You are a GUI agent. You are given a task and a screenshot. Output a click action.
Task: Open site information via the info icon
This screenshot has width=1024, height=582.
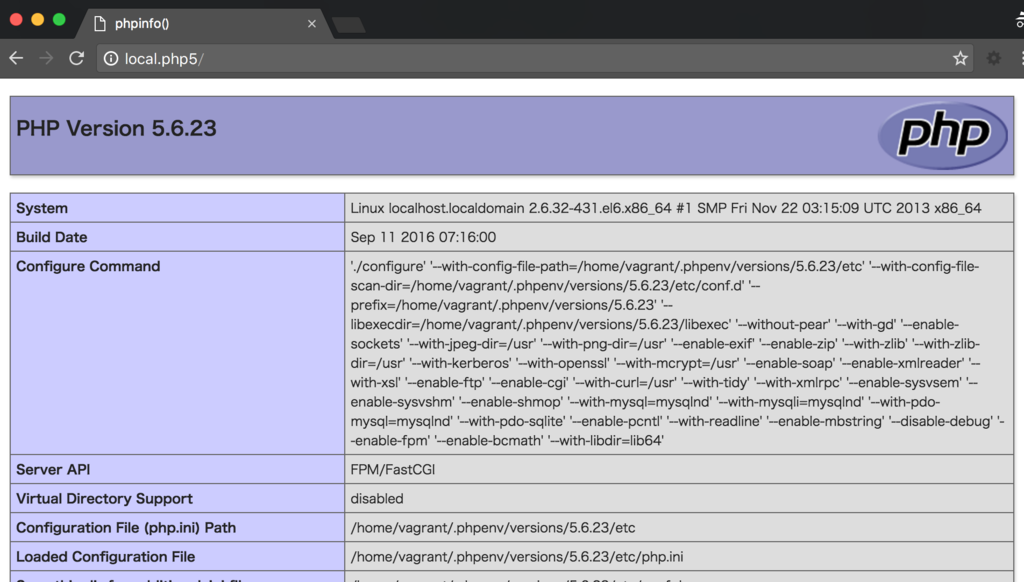click(x=110, y=58)
